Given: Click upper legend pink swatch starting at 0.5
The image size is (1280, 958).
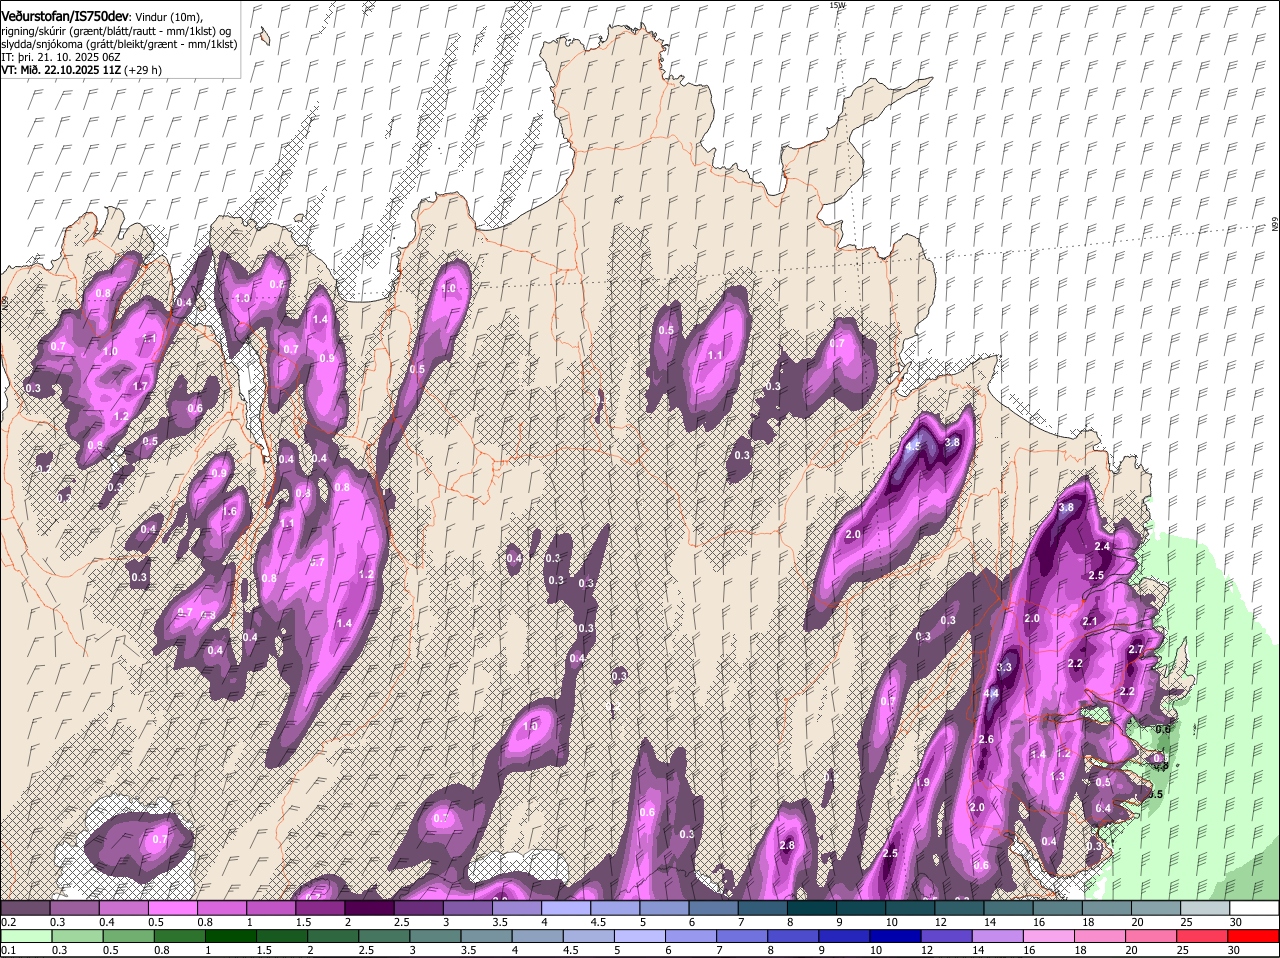Looking at the screenshot, I should pos(172,907).
